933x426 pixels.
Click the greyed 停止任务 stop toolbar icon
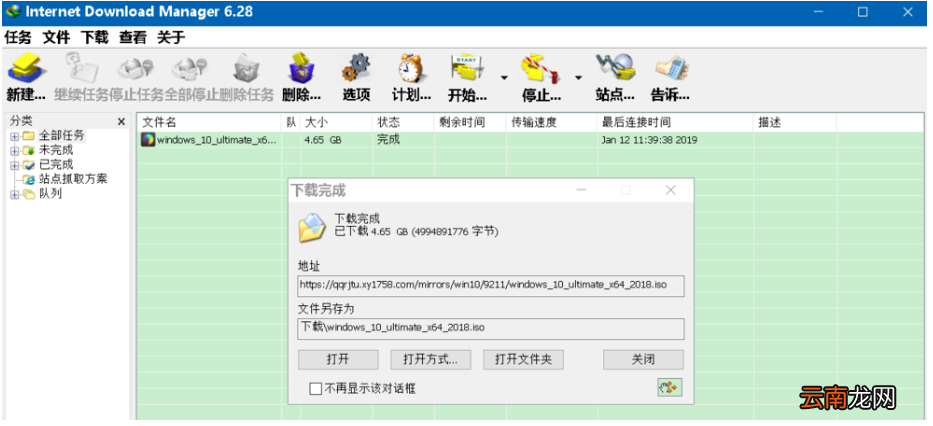click(x=136, y=68)
